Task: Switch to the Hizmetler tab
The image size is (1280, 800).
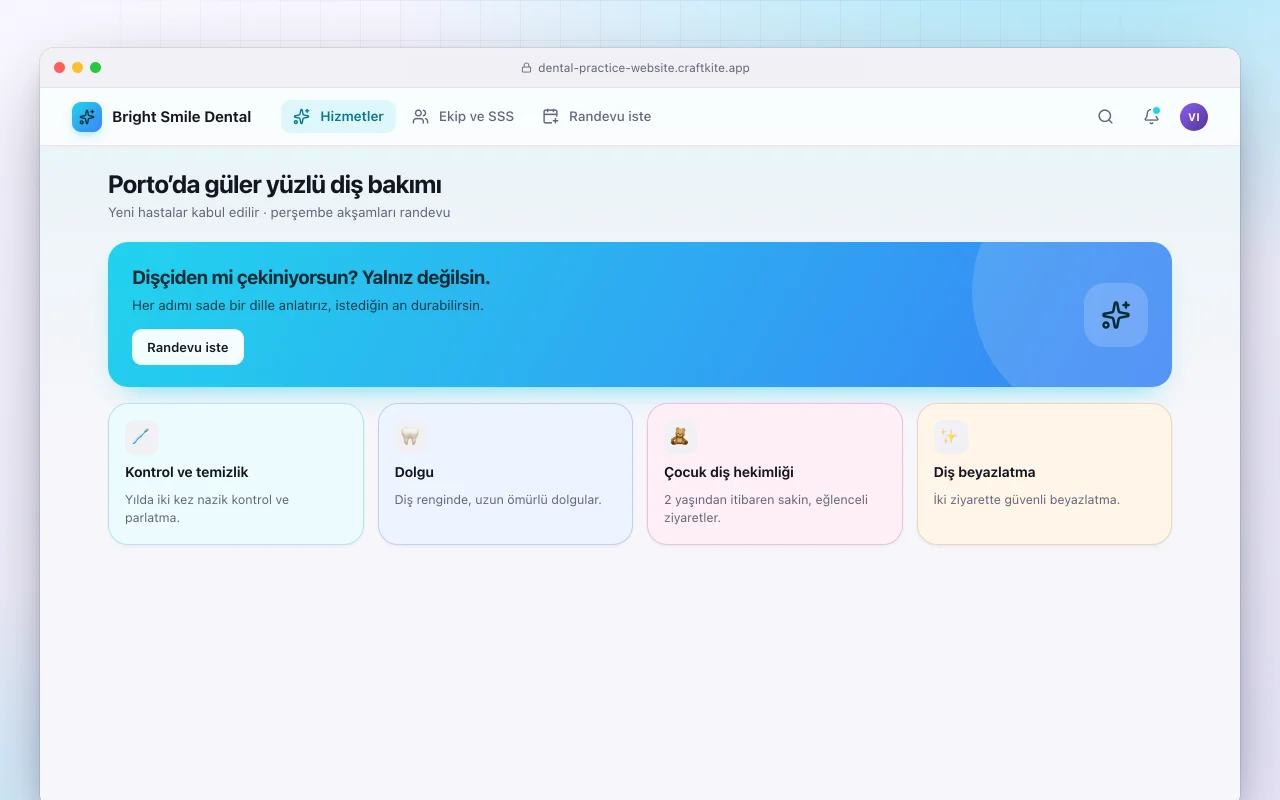Action: point(338,117)
